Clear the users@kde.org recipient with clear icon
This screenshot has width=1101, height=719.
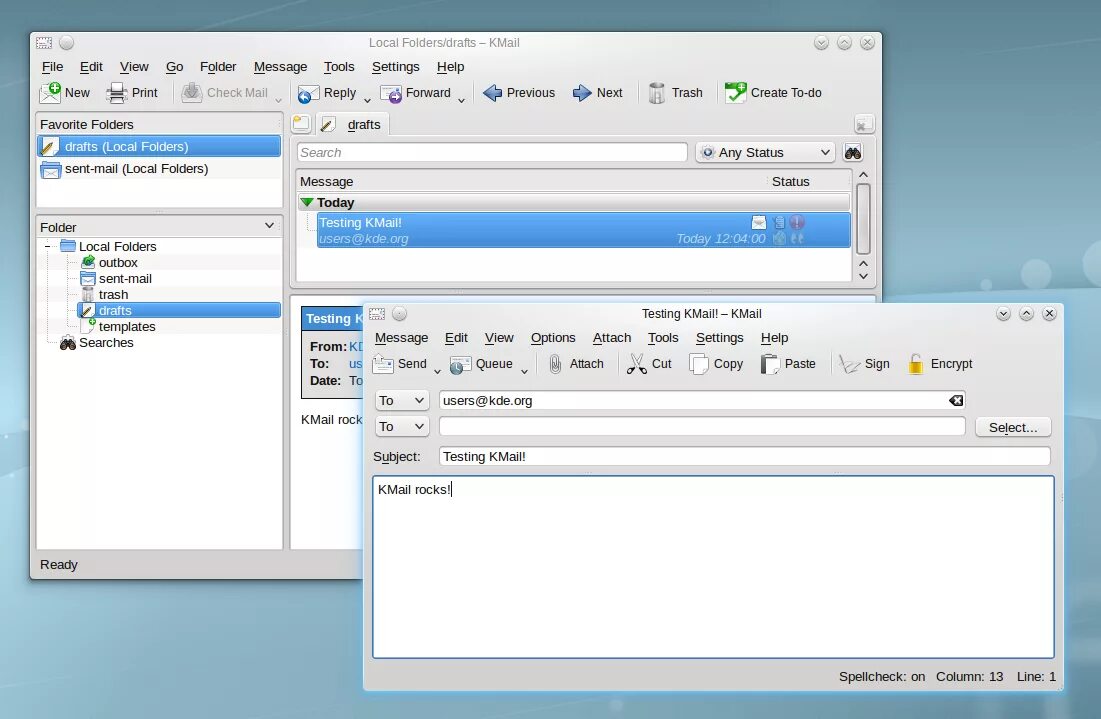click(x=956, y=400)
